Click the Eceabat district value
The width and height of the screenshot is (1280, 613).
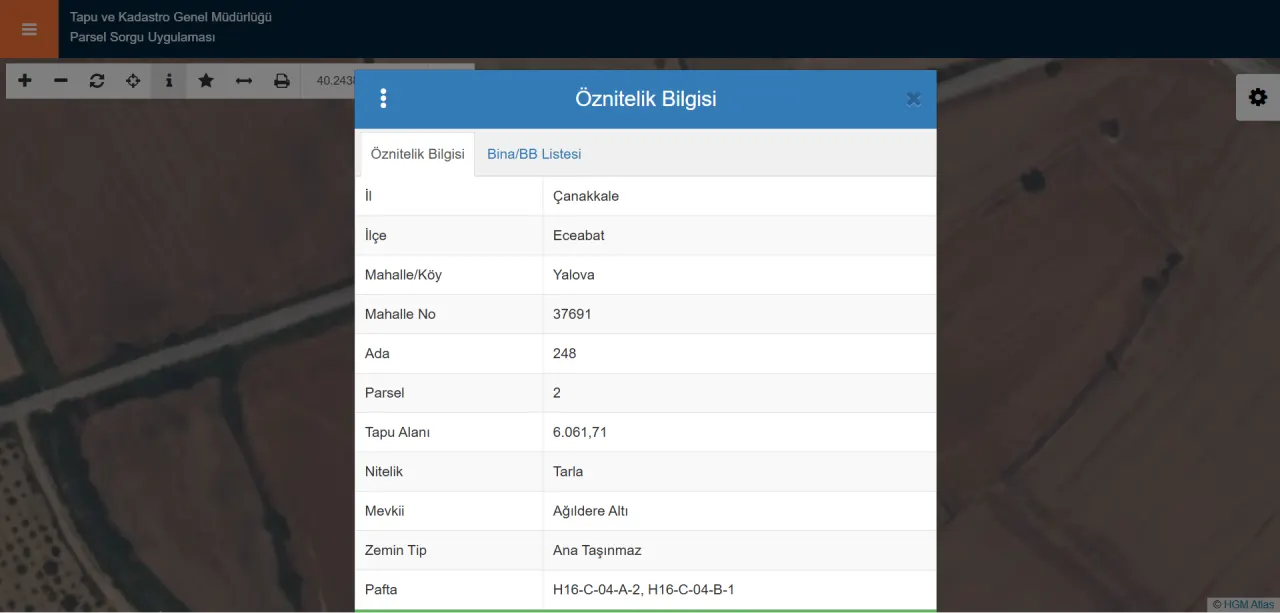click(x=579, y=235)
